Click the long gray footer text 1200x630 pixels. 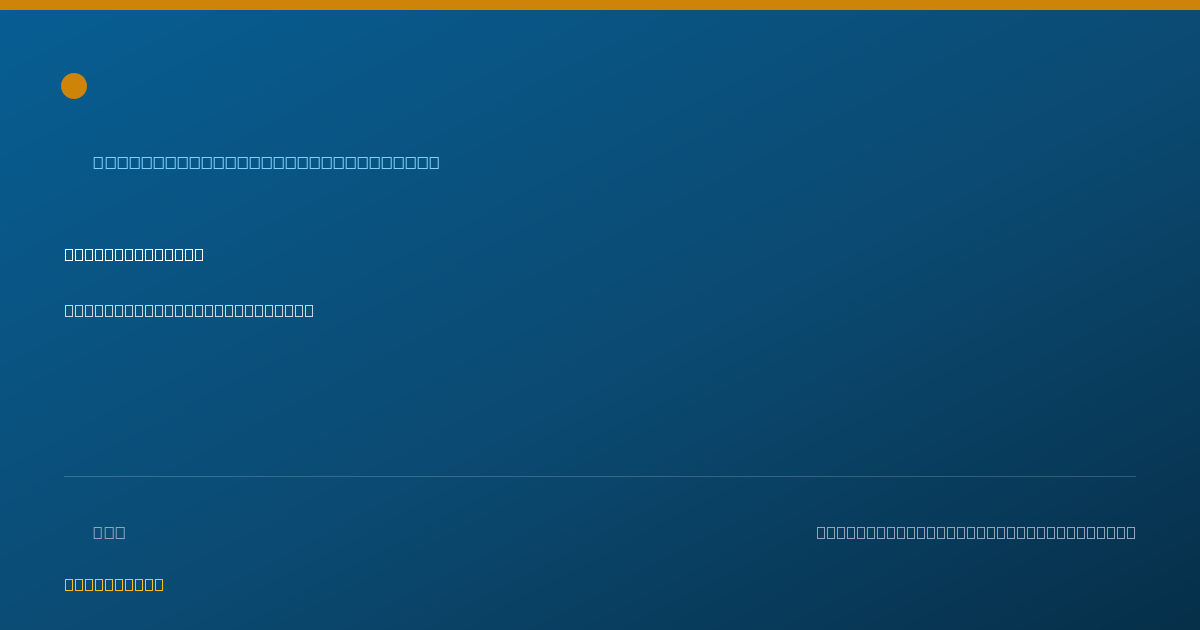(976, 532)
